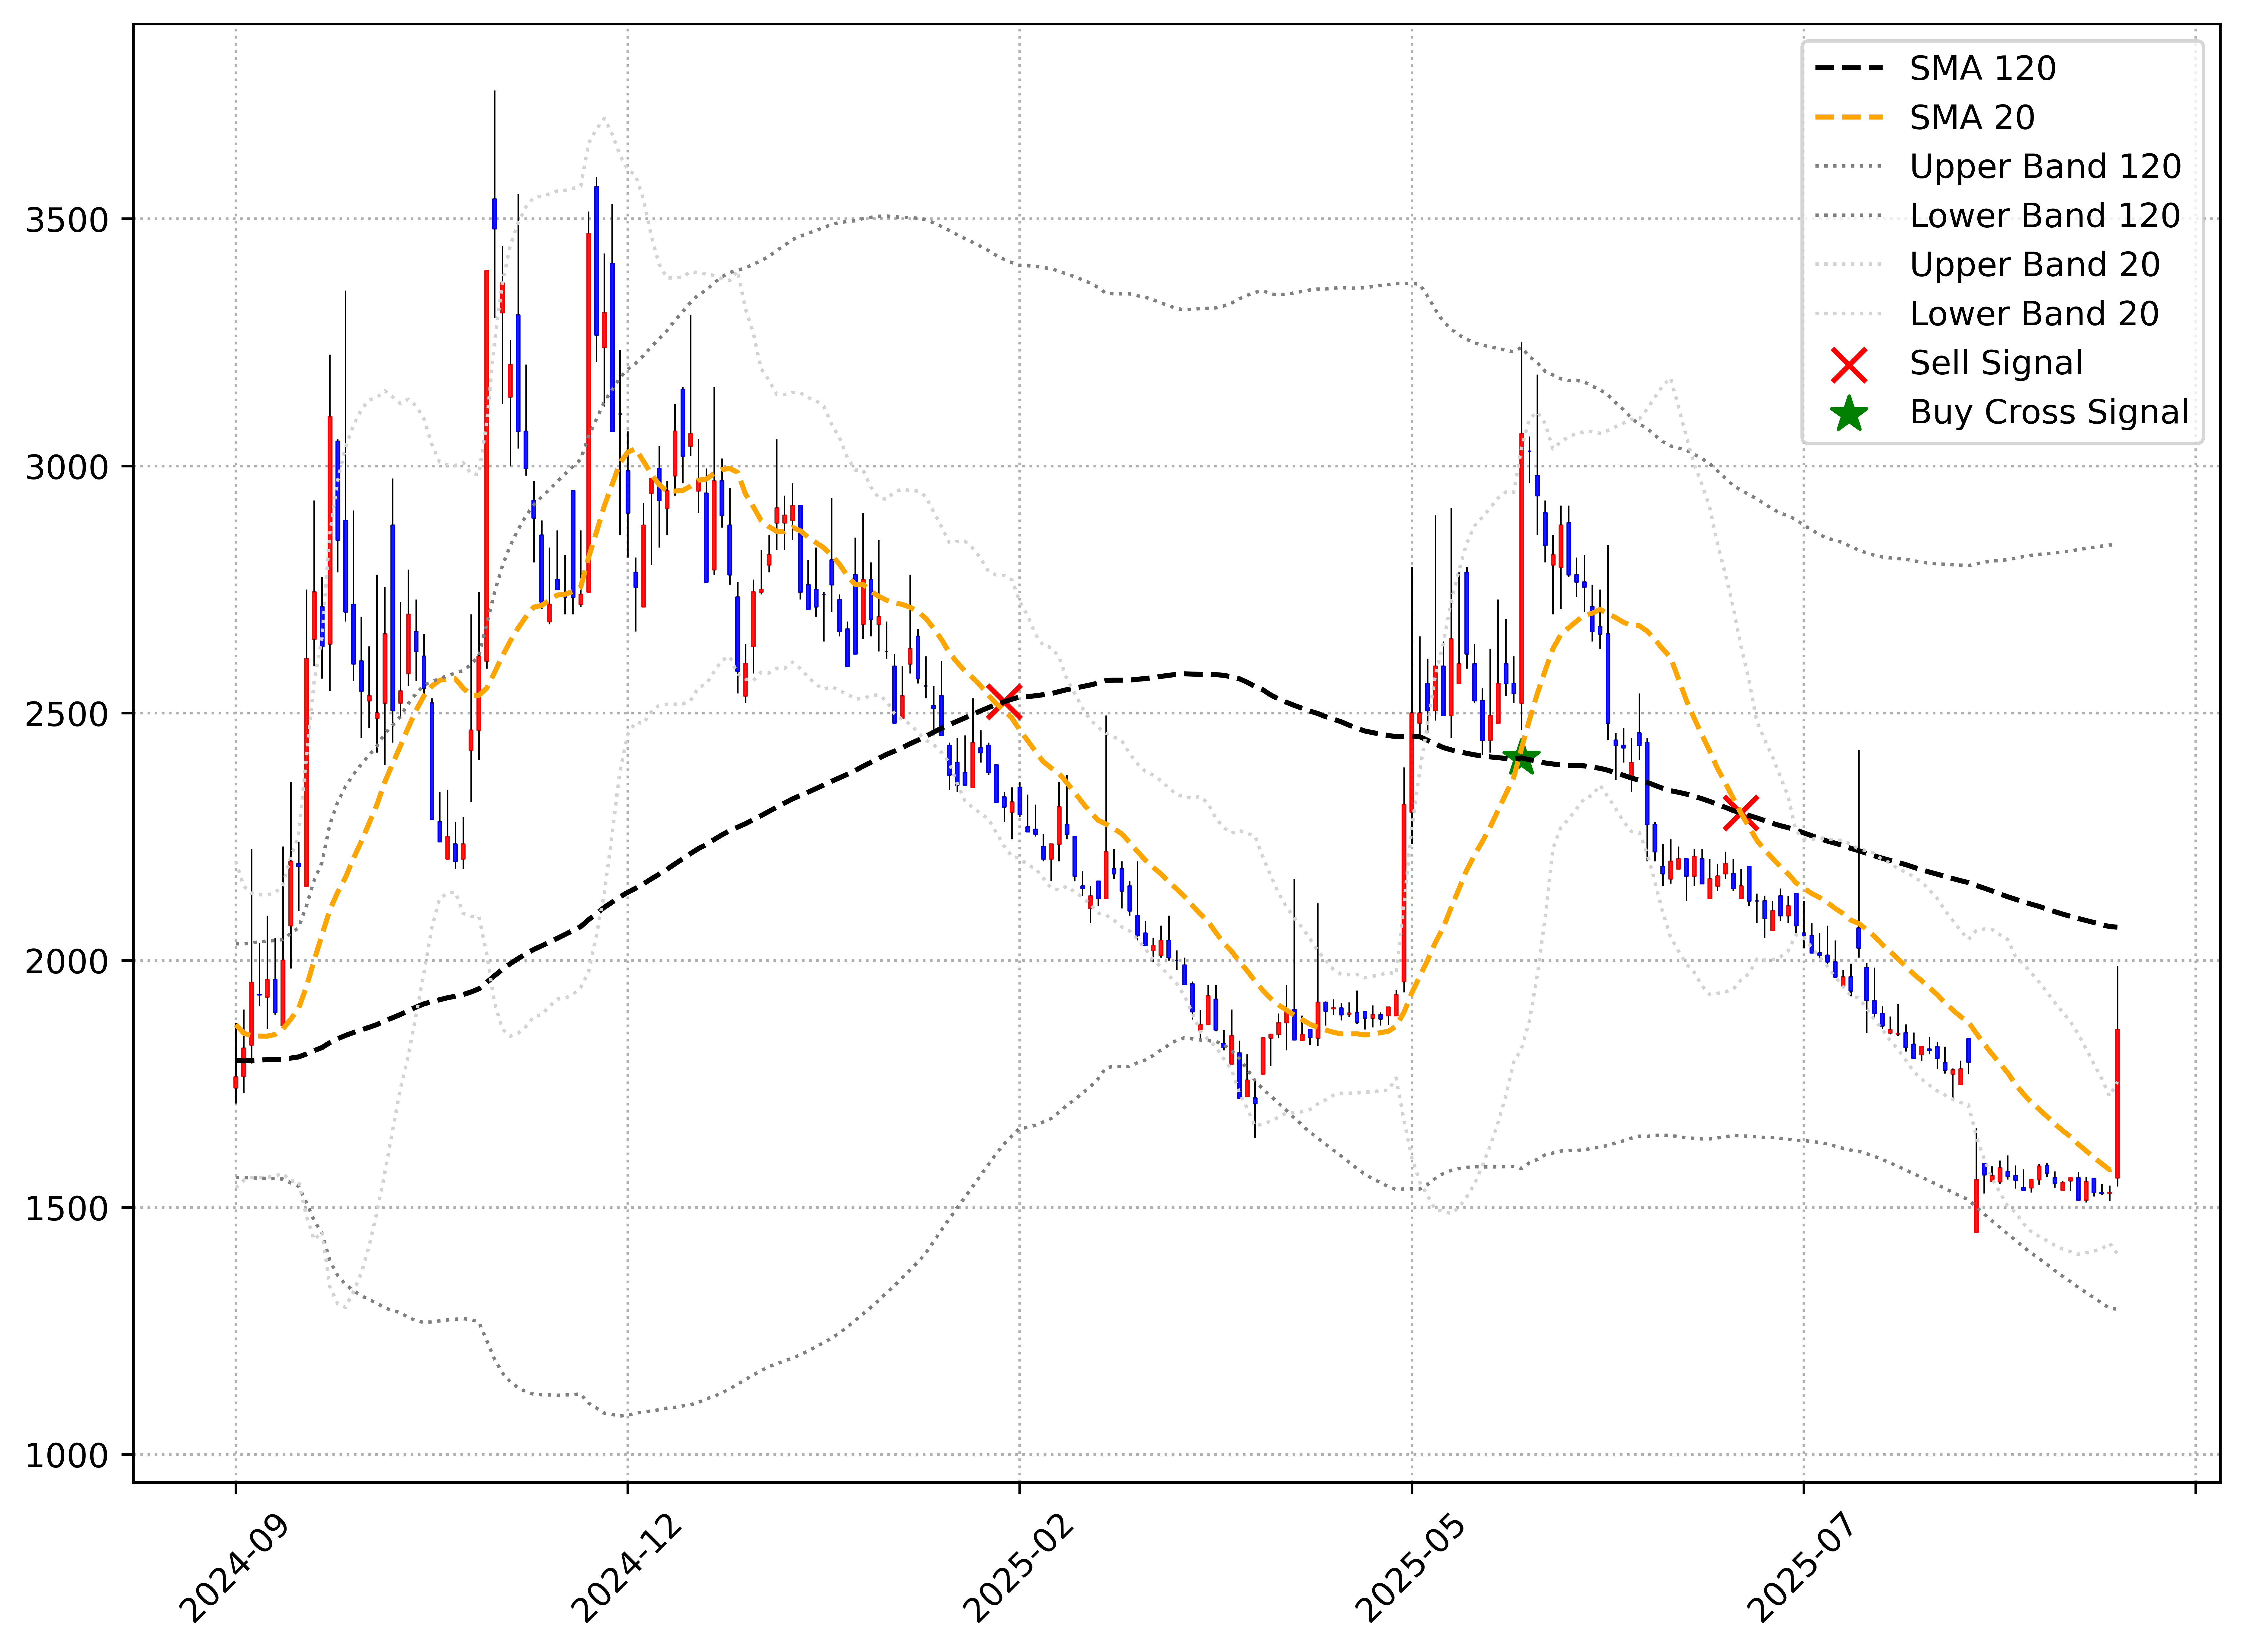Click the red sell signal X near 2025-02

(x=1004, y=702)
